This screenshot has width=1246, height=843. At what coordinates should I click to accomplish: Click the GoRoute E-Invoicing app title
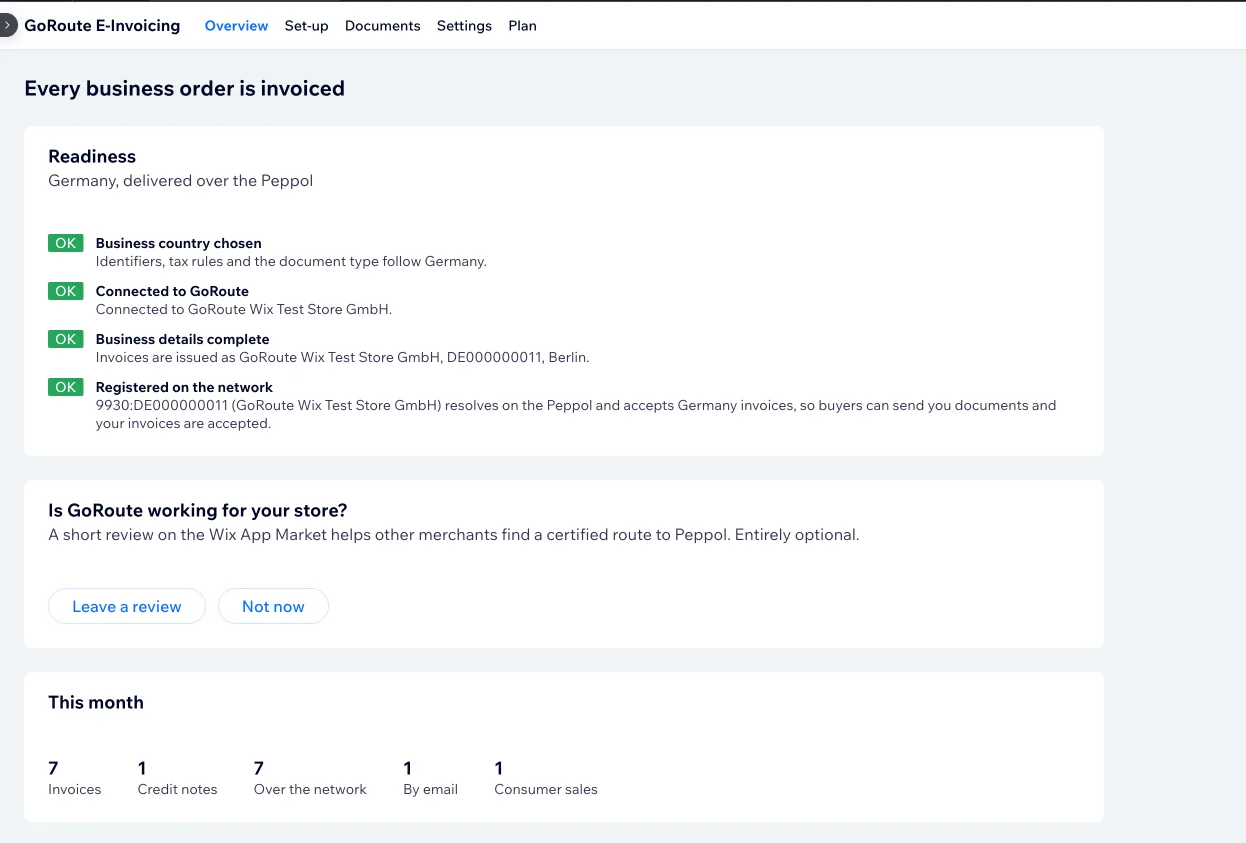click(102, 26)
